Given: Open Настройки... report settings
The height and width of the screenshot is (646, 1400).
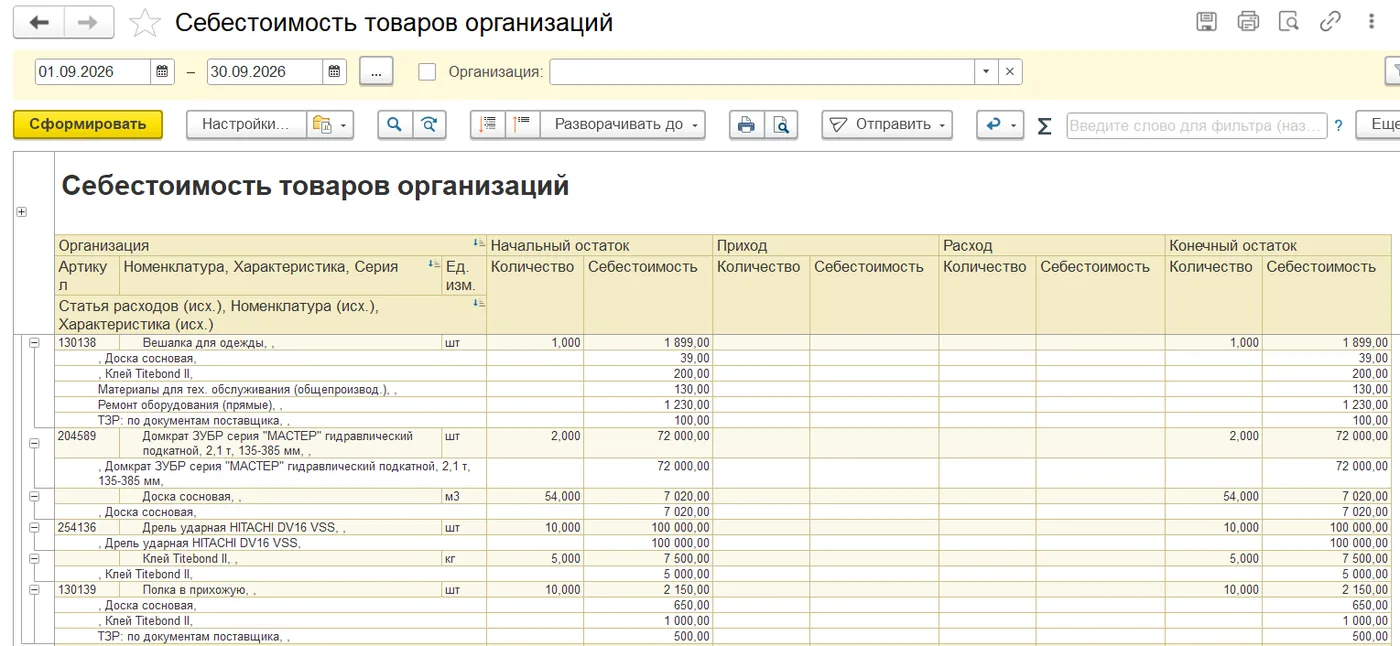Looking at the screenshot, I should coord(246,124).
